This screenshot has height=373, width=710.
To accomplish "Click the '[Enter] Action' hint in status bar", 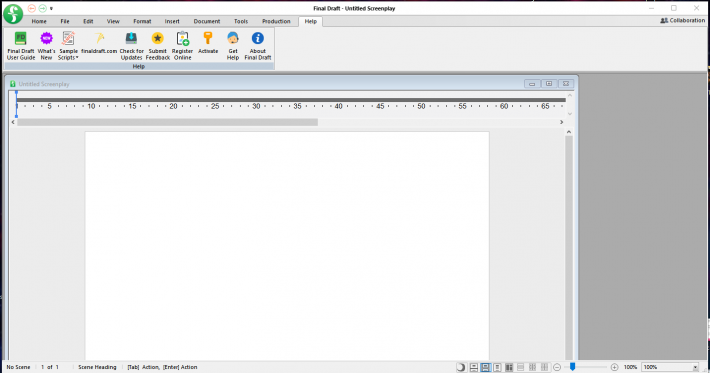I will [x=180, y=367].
